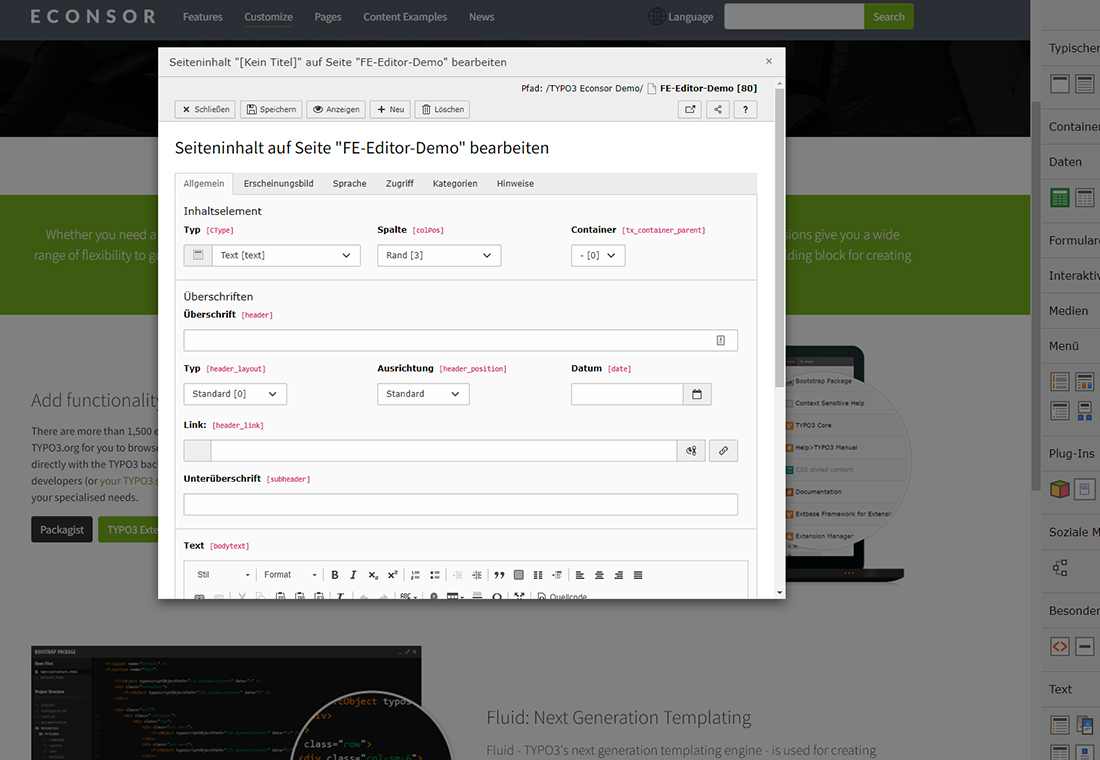The height and width of the screenshot is (760, 1100).
Task: Insert a block quote
Action: point(499,575)
